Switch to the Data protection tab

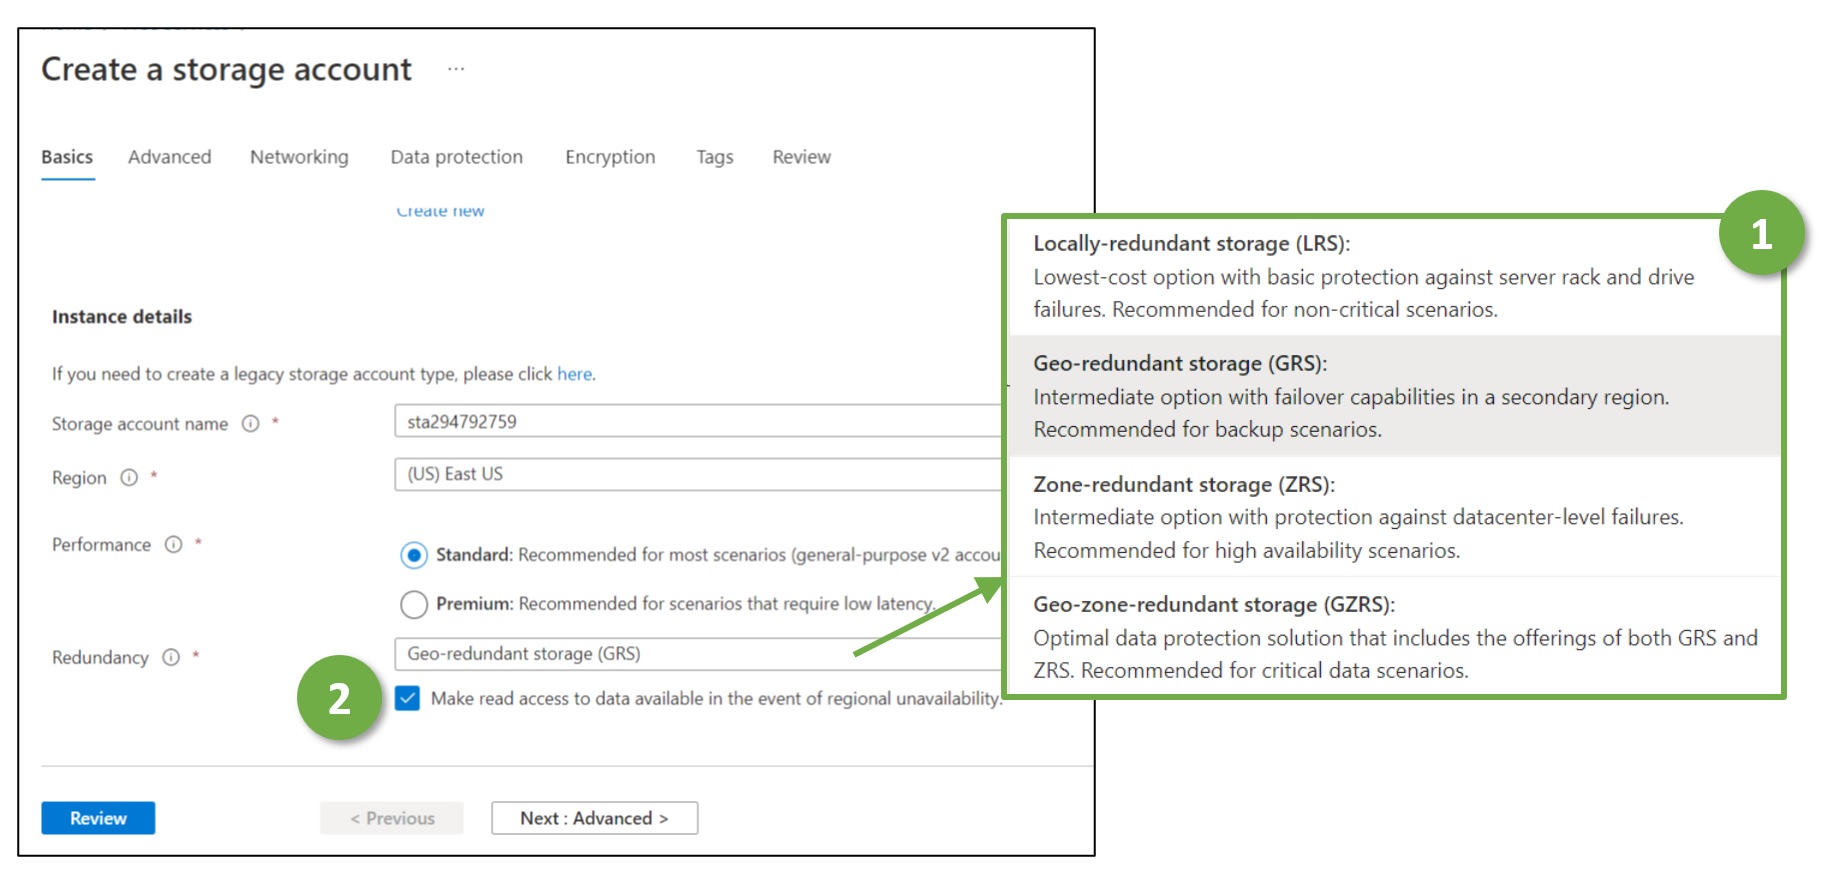(456, 157)
